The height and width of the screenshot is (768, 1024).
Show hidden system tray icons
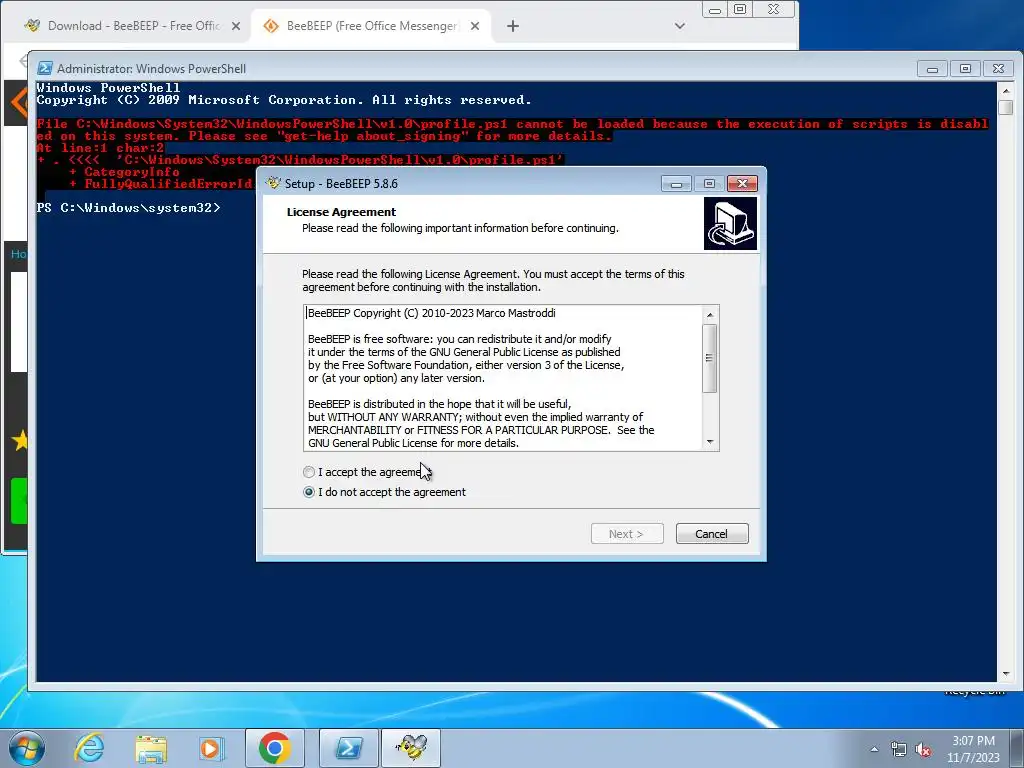coord(874,749)
